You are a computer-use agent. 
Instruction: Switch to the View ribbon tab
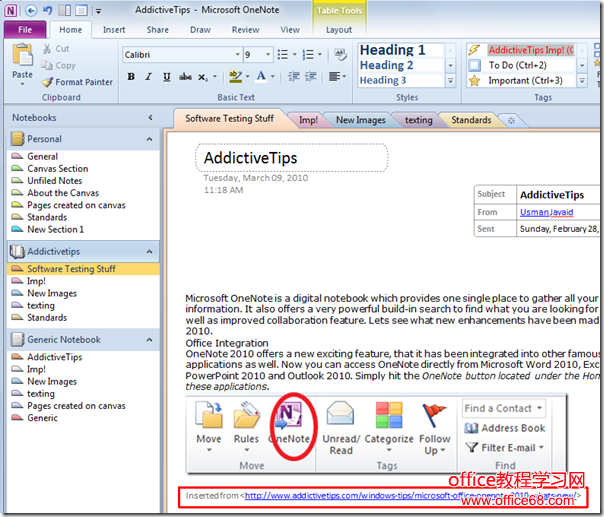[x=290, y=30]
